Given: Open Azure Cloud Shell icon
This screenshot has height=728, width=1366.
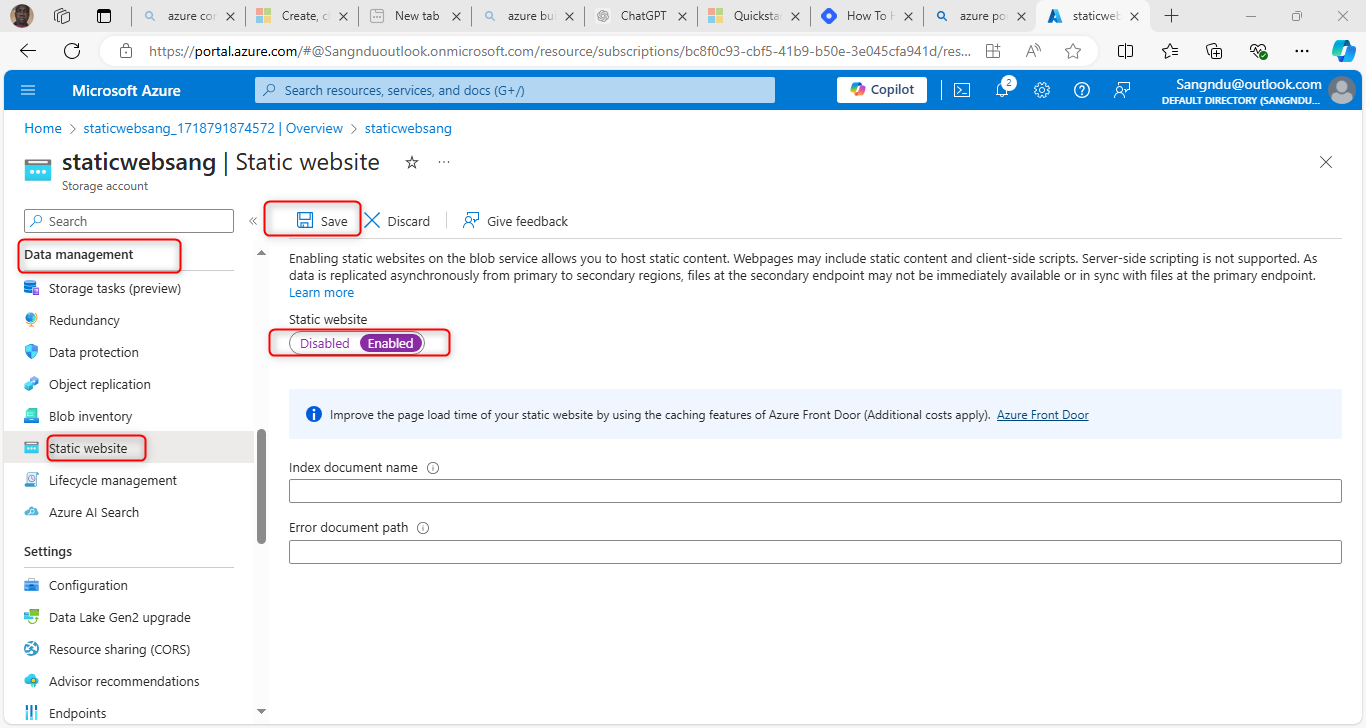Looking at the screenshot, I should tap(961, 90).
